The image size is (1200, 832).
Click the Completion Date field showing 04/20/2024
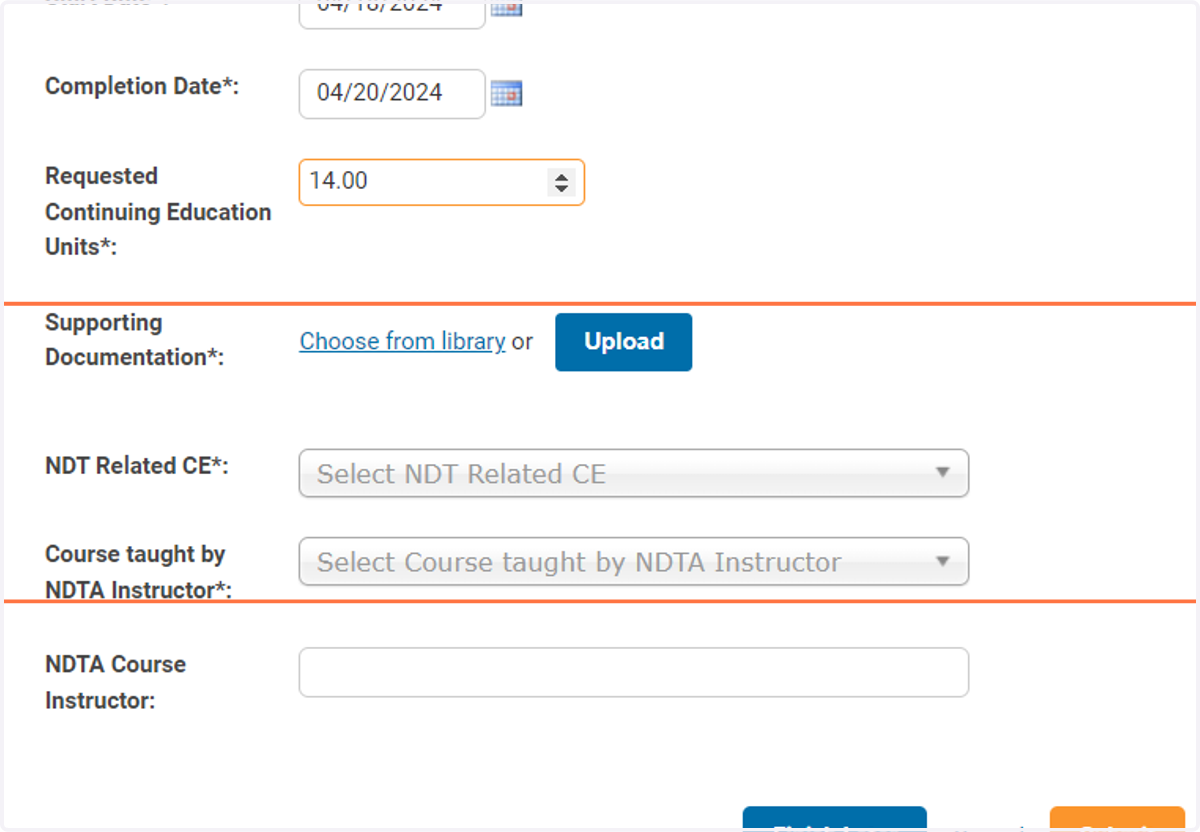tap(392, 93)
